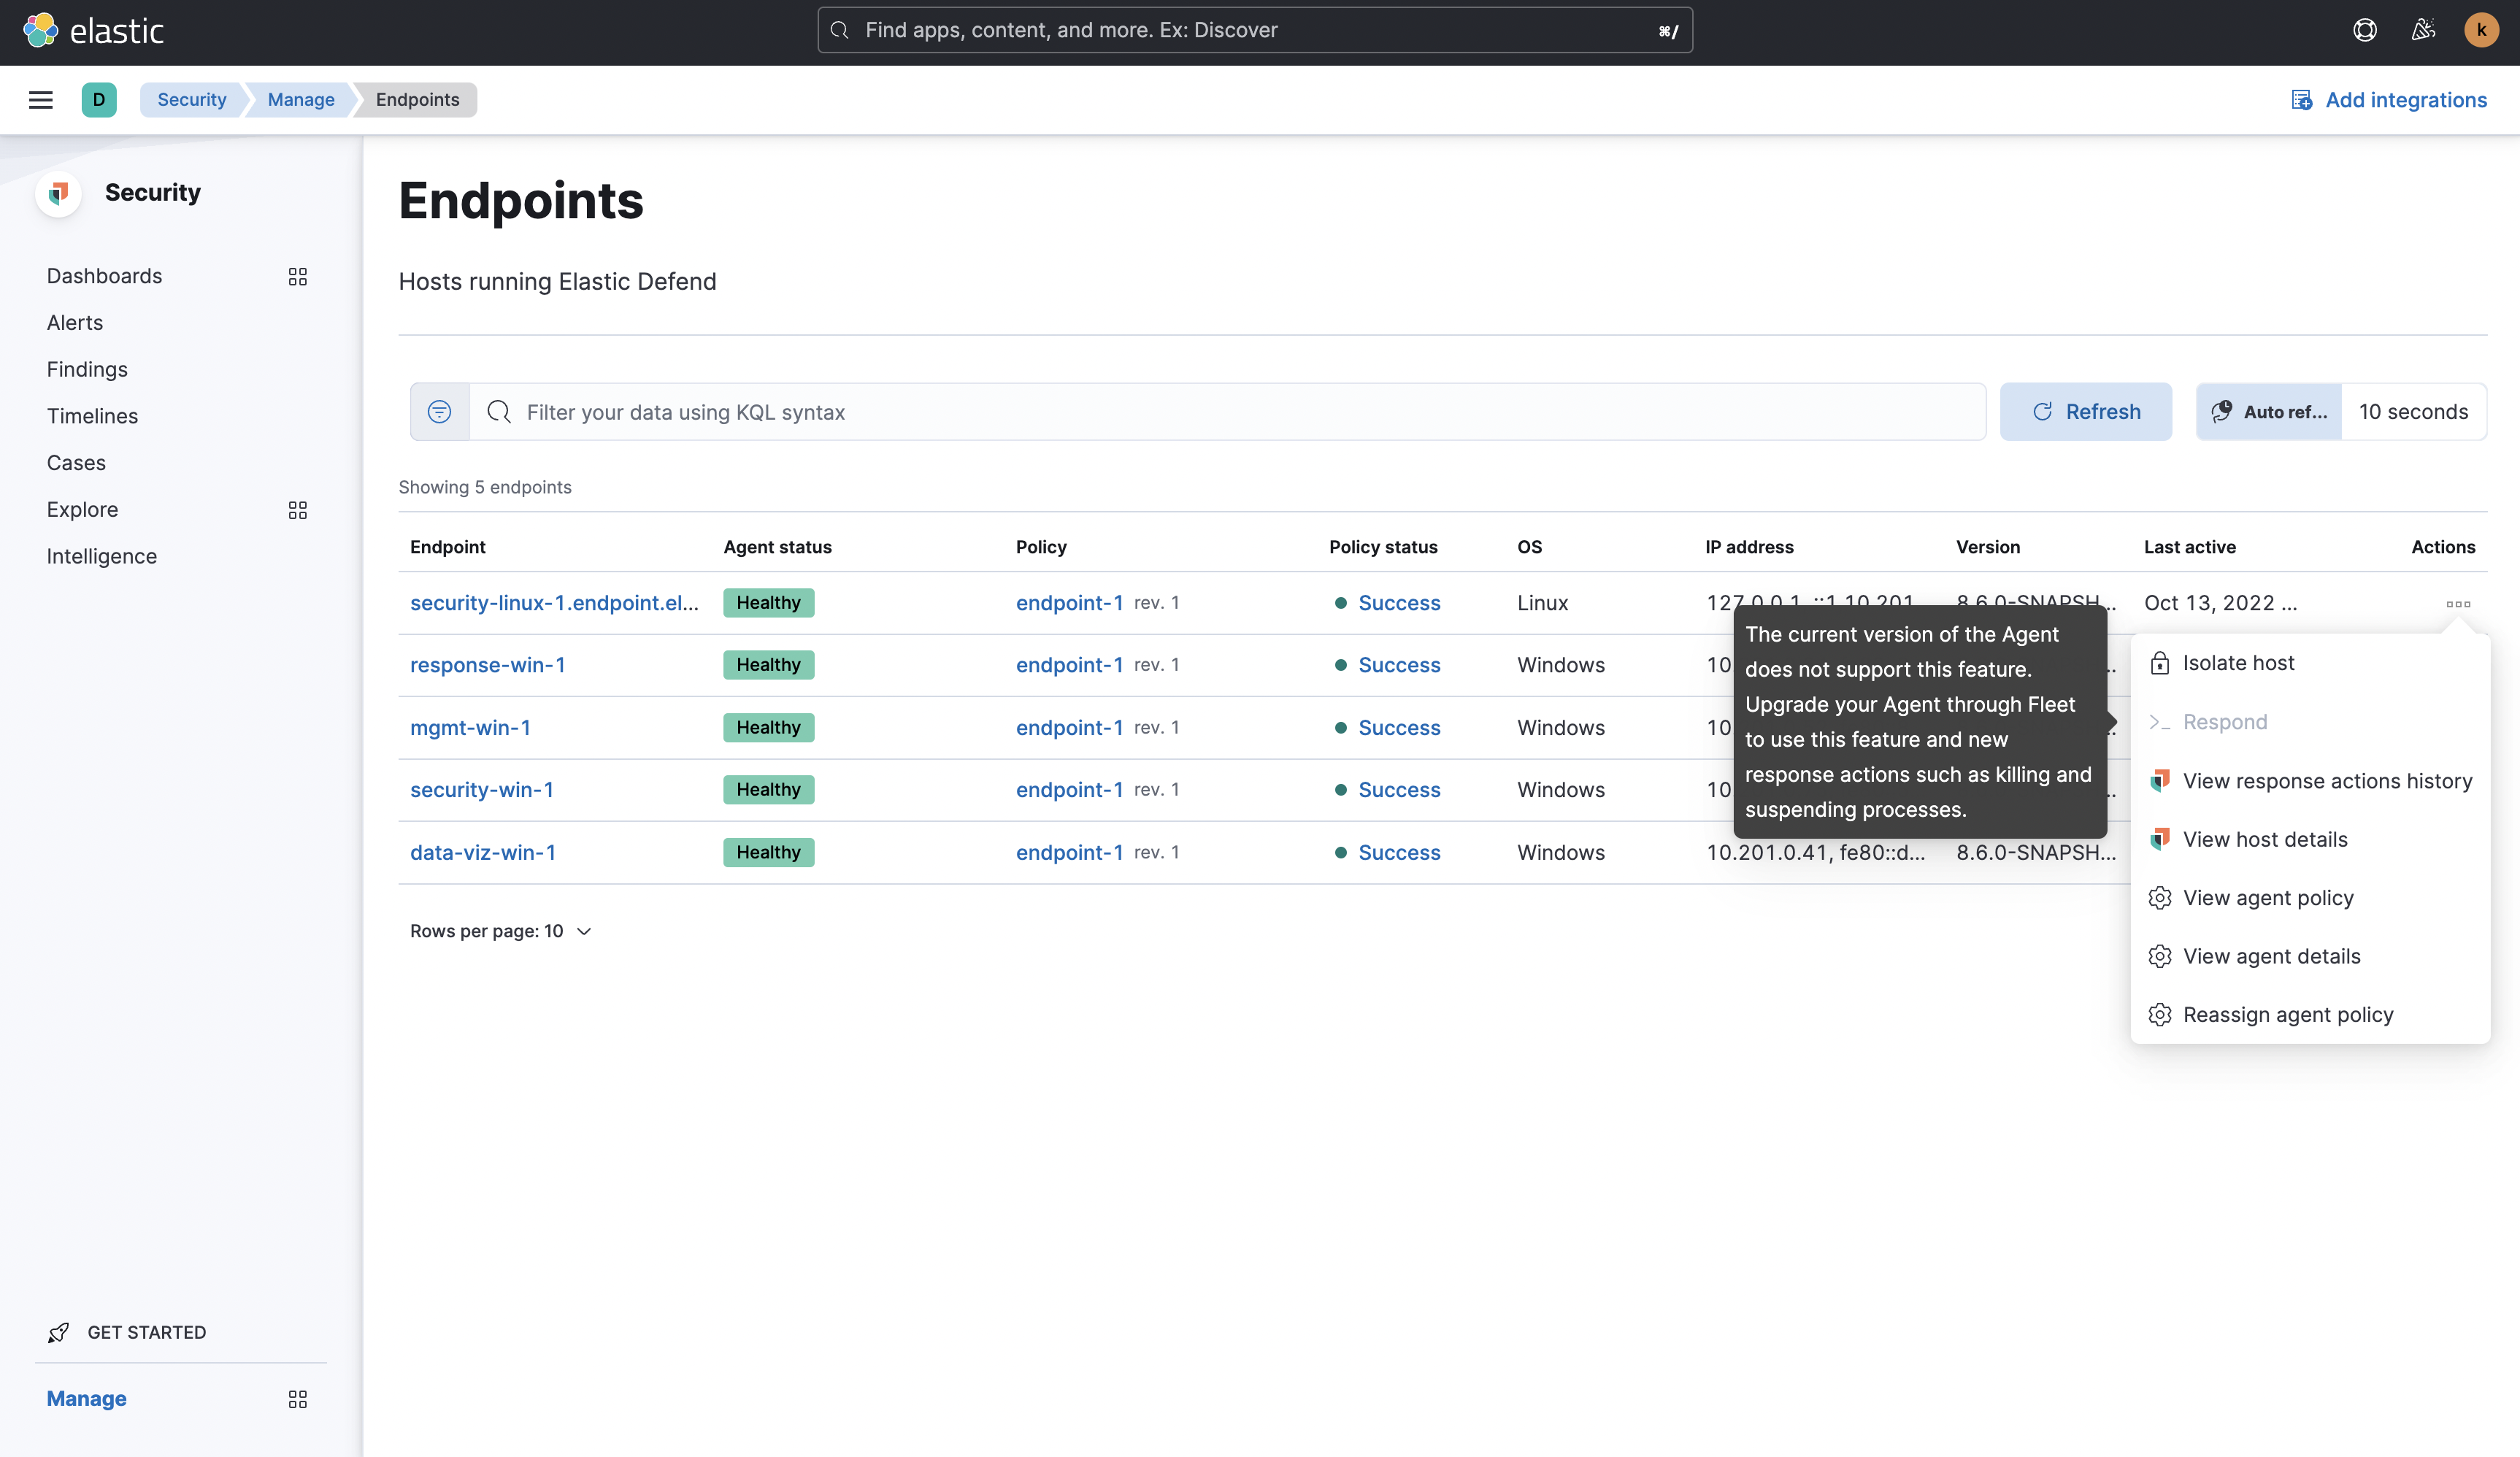Open the 10 seconds refresh interval selector
Screen dimensions: 2520x1457
coord(2413,412)
